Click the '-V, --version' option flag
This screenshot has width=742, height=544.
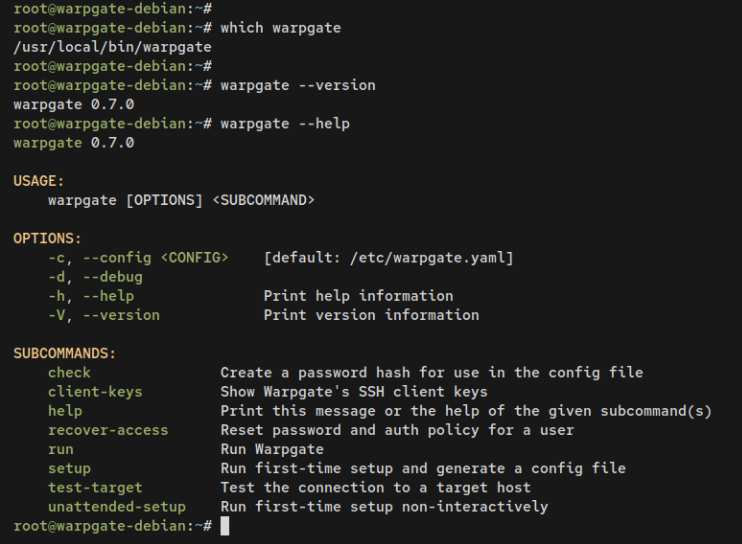click(103, 315)
